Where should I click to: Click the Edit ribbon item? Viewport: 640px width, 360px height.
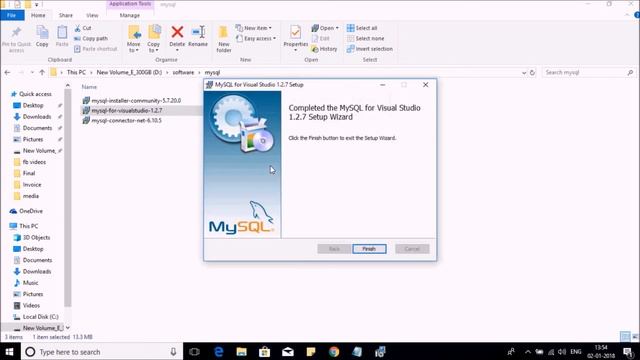[x=321, y=38]
